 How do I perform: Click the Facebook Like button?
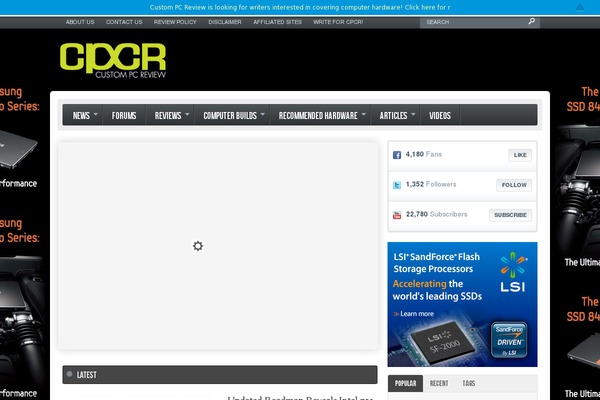click(520, 155)
